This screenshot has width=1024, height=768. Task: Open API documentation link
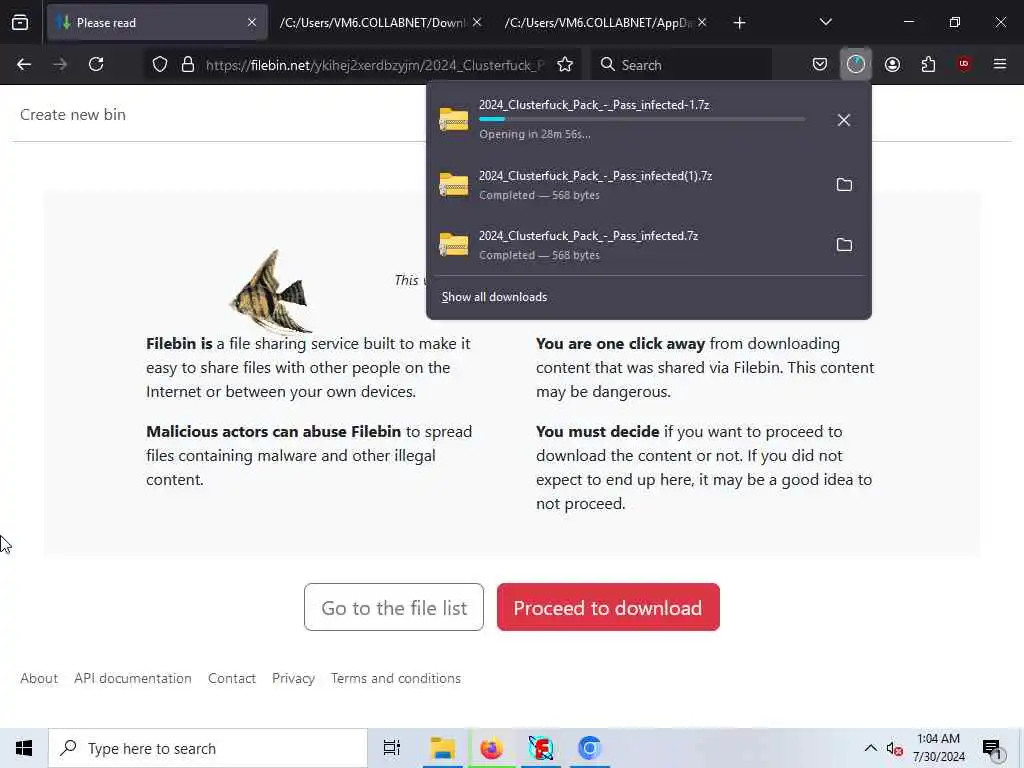point(133,679)
